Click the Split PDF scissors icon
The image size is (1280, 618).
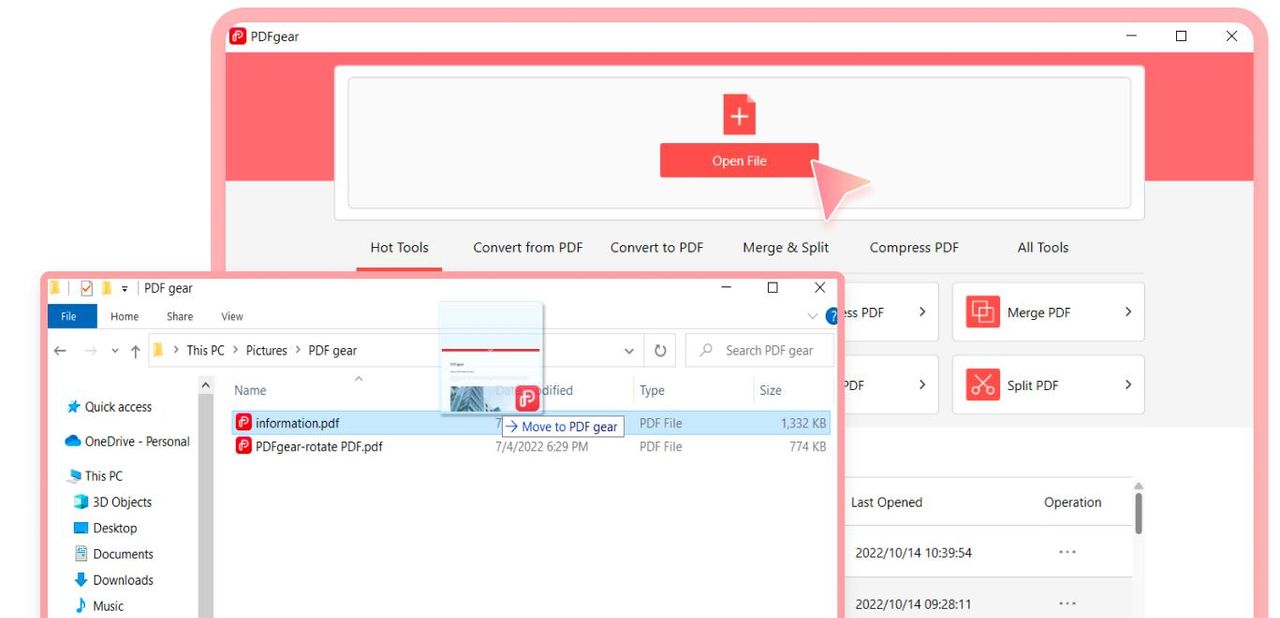[x=983, y=385]
